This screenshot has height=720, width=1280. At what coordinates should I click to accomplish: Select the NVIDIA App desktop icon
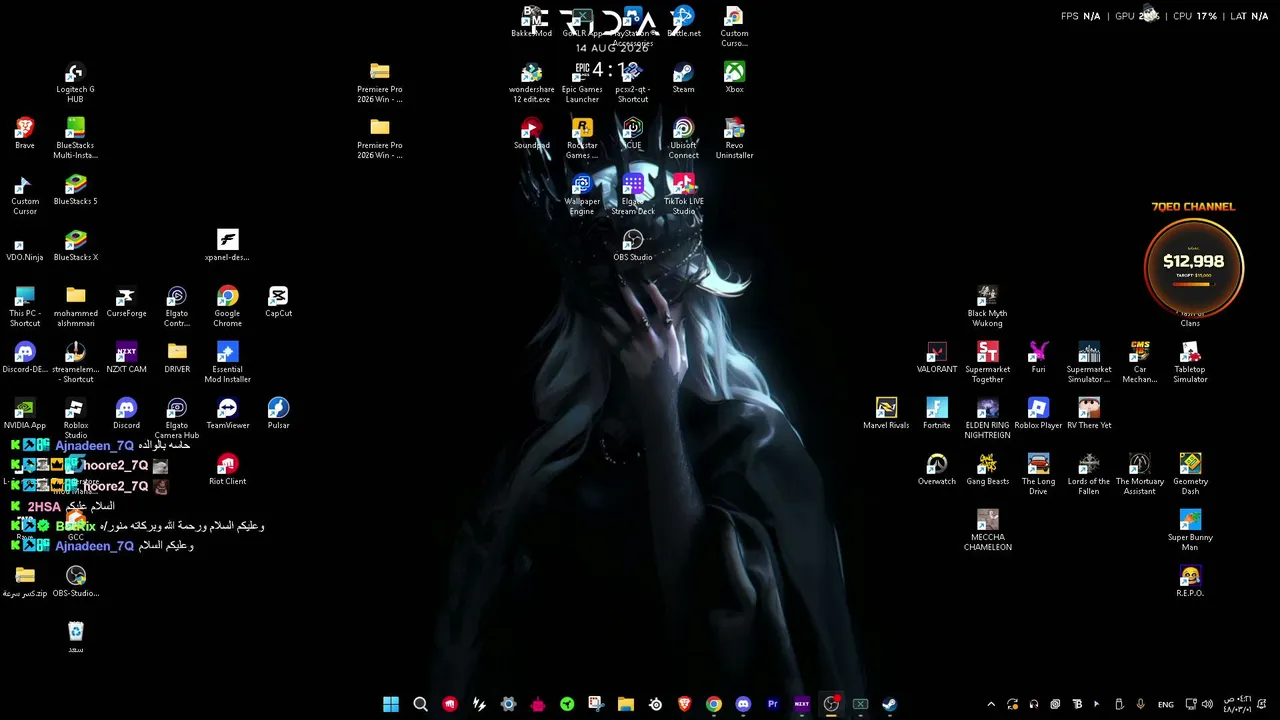pos(24,414)
